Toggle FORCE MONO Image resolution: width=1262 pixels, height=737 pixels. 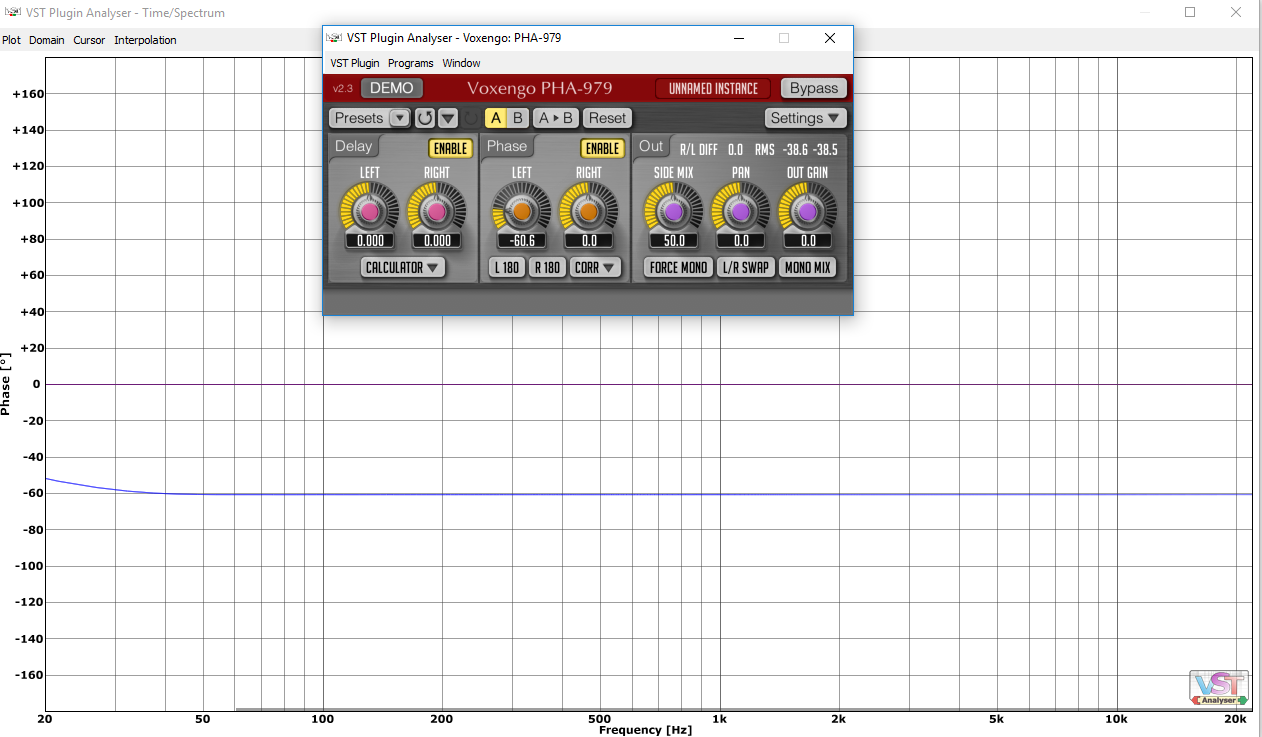[678, 268]
